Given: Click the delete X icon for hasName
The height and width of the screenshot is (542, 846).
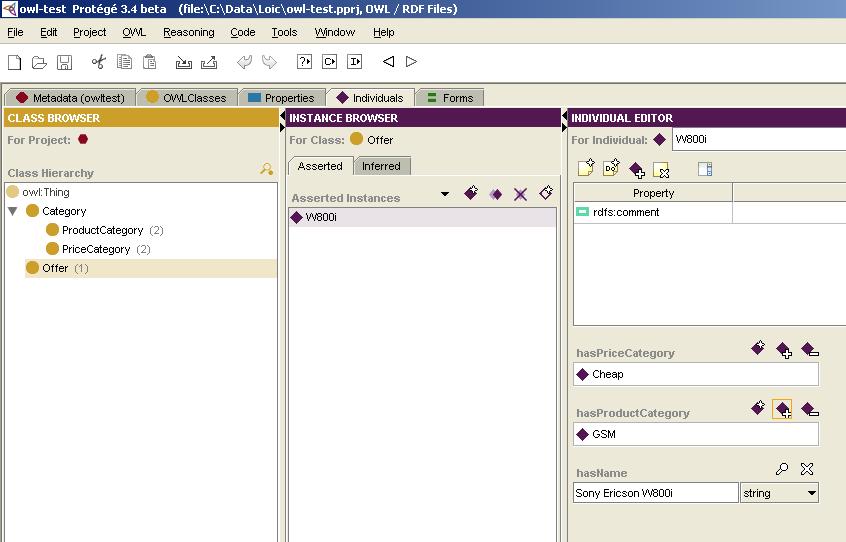Looking at the screenshot, I should click(807, 469).
